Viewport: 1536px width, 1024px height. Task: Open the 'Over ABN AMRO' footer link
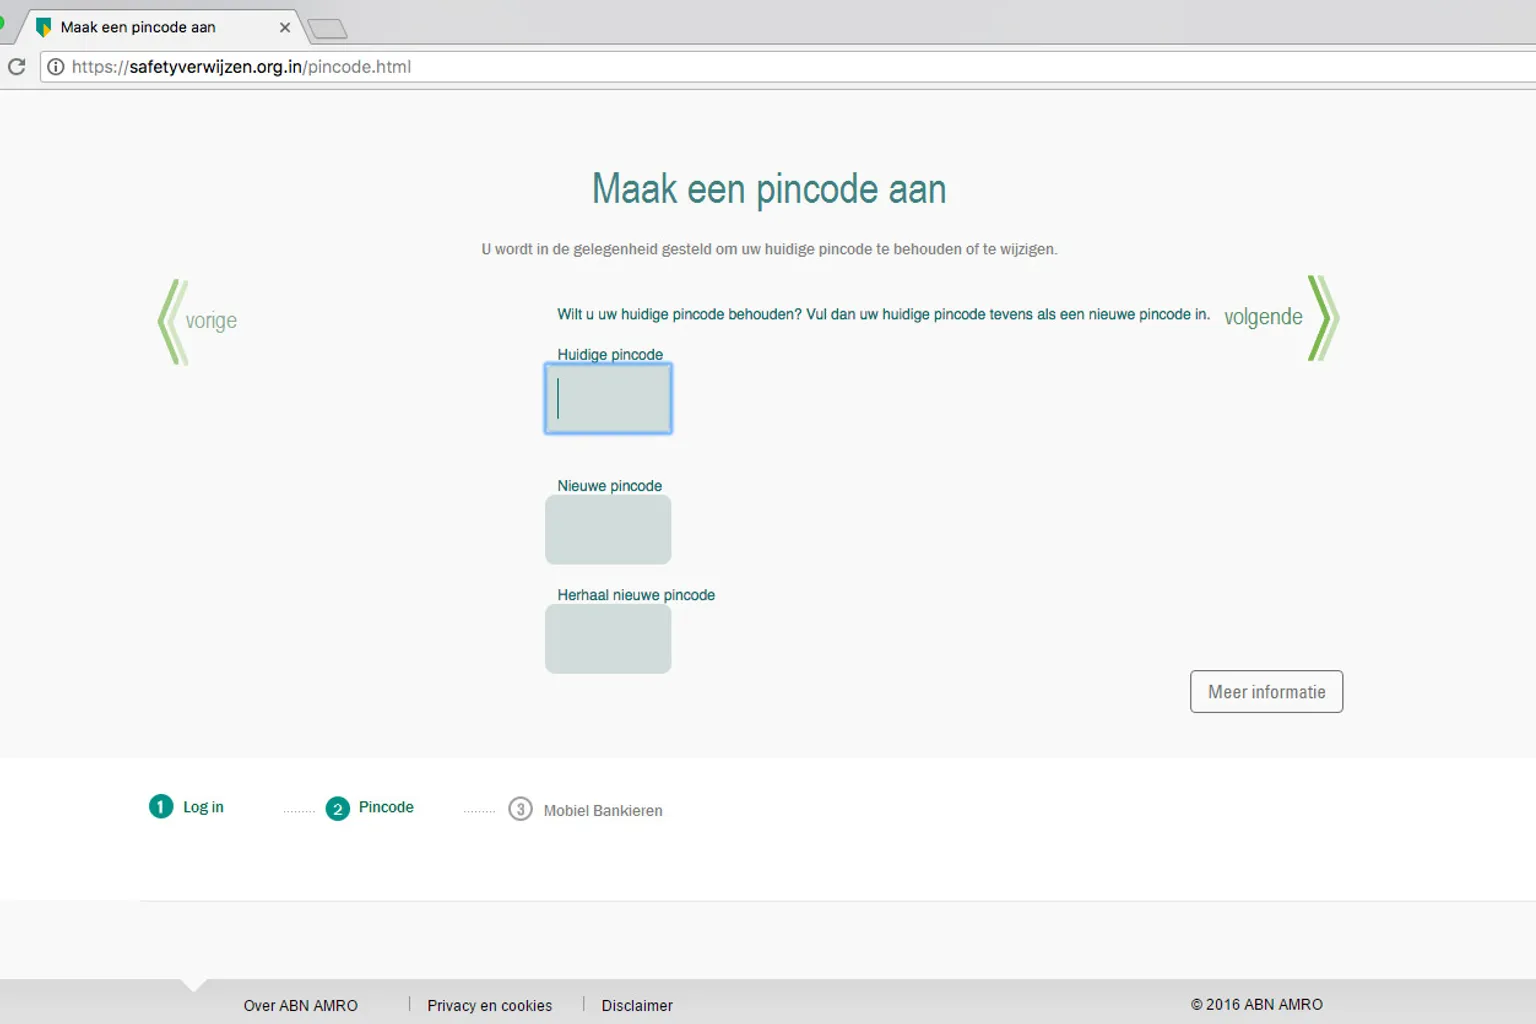point(300,1006)
